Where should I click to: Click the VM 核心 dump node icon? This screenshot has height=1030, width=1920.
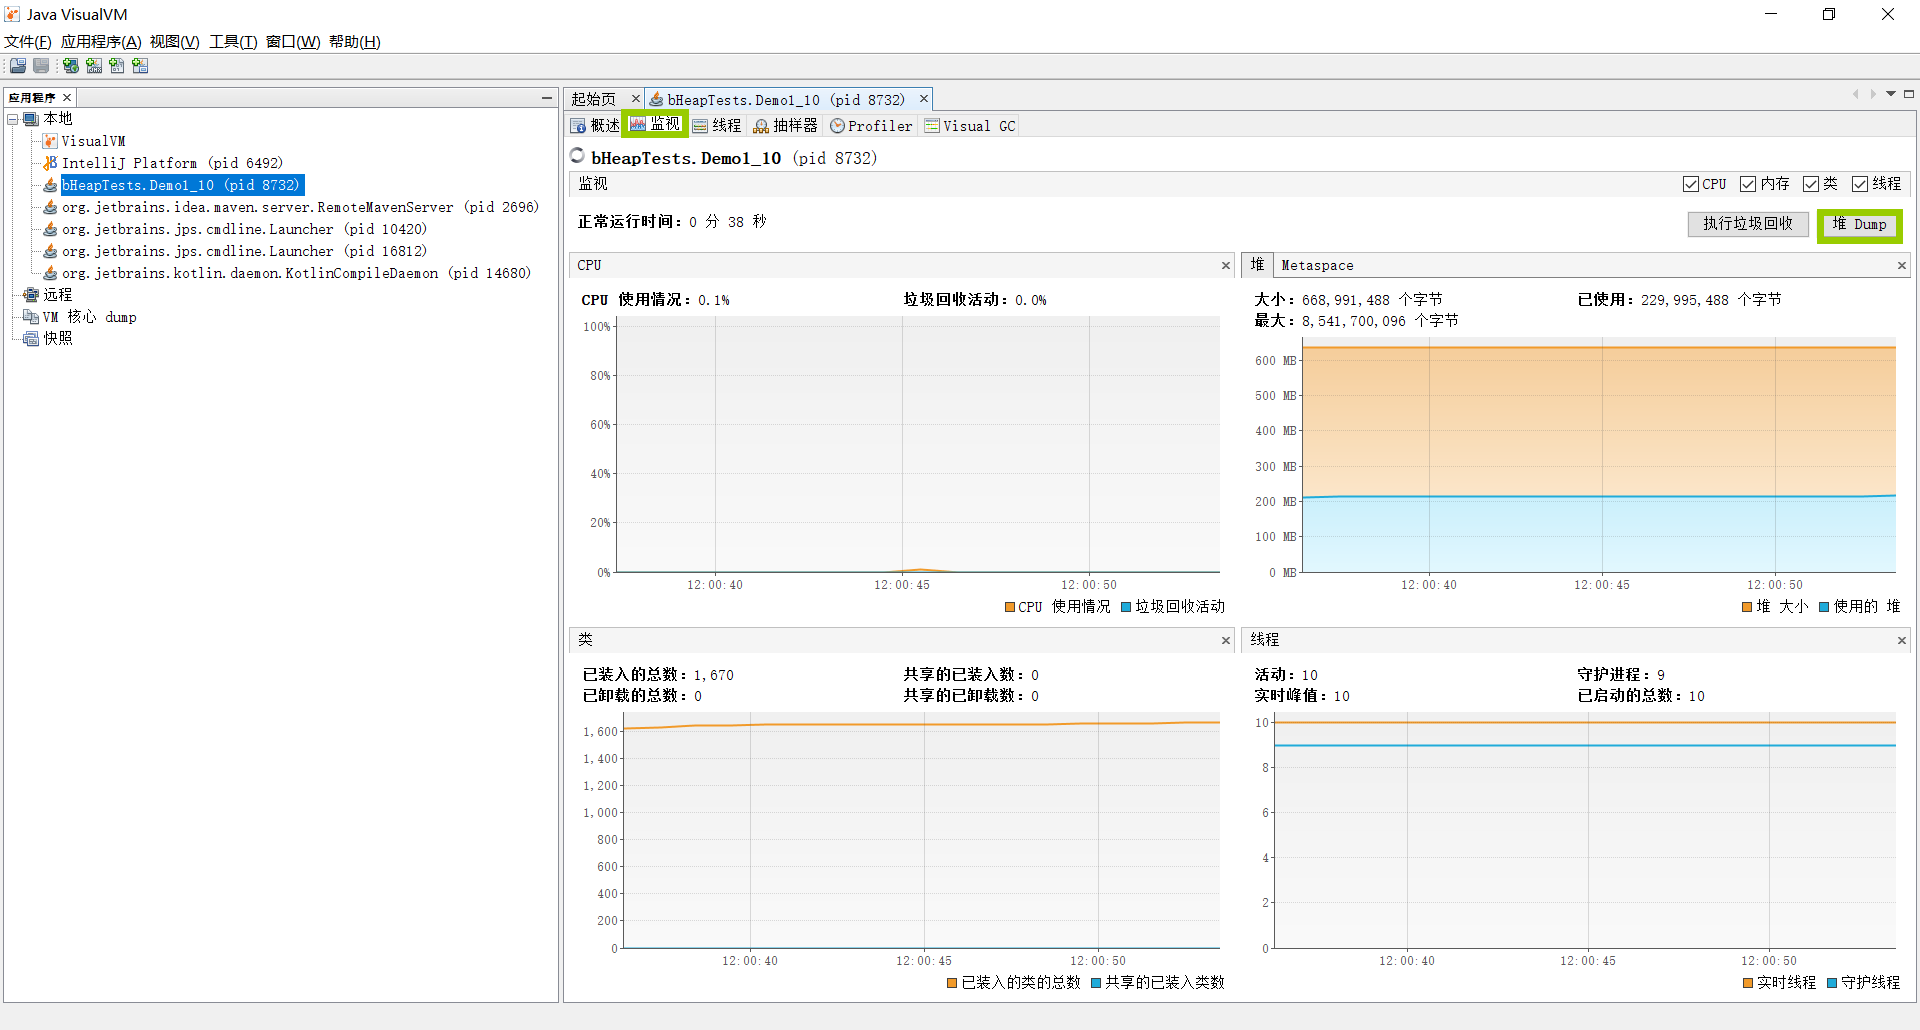(x=31, y=317)
